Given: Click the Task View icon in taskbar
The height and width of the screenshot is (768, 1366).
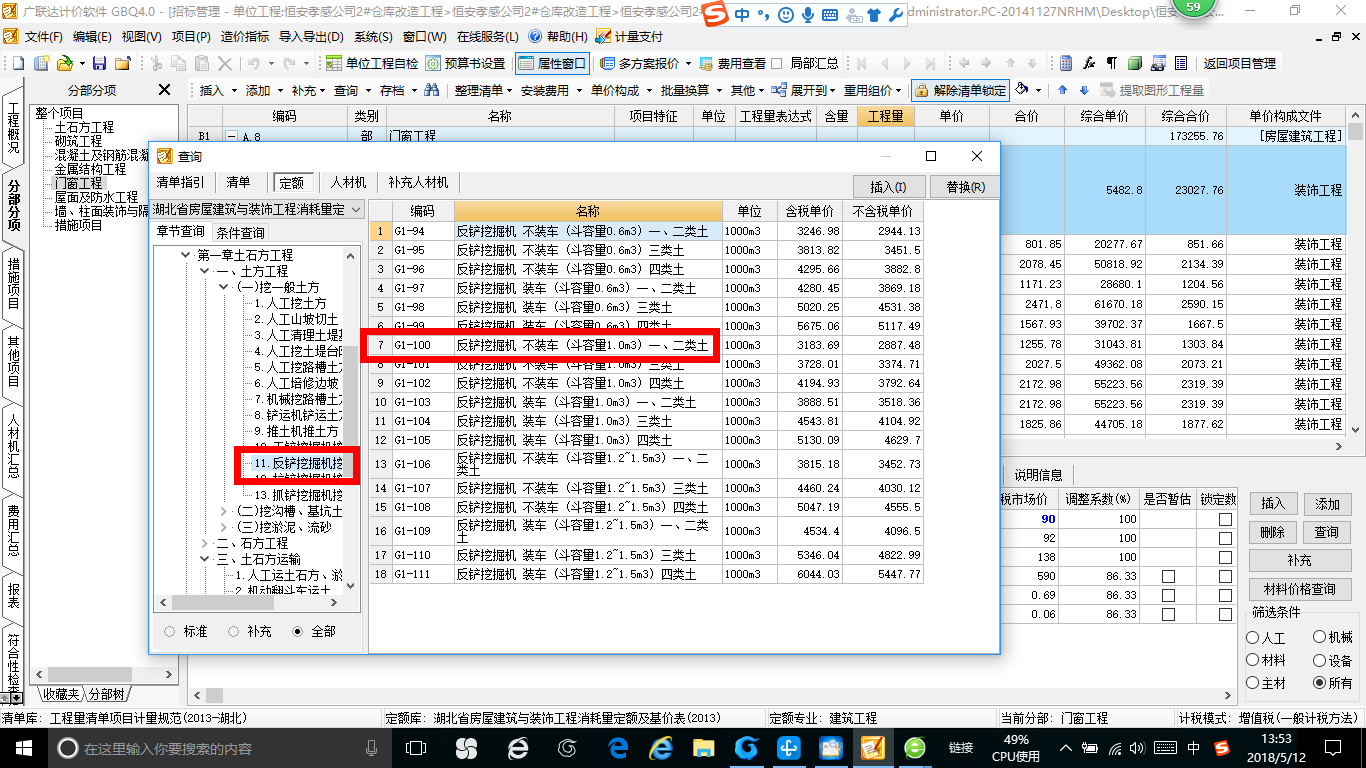Looking at the screenshot, I should [415, 747].
